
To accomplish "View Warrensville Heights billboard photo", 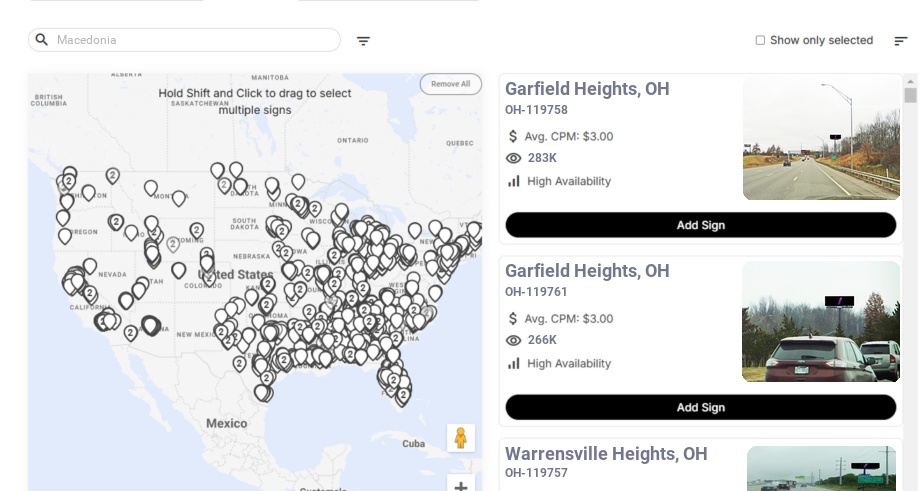I will pos(821,468).
